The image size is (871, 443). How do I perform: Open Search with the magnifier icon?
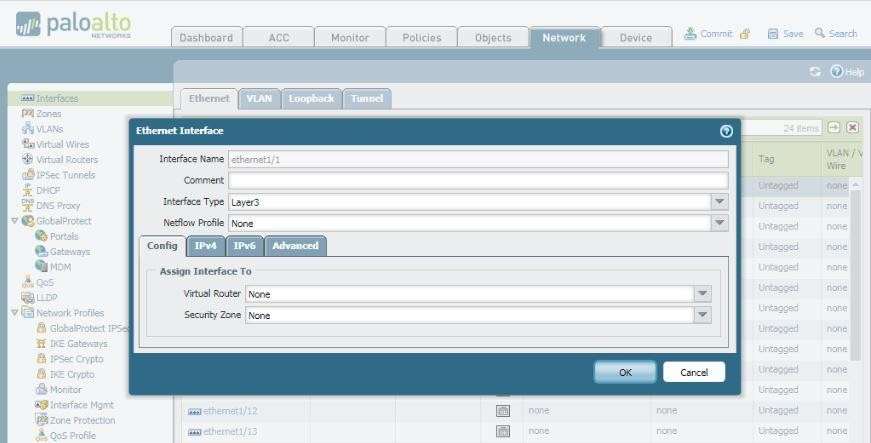820,33
